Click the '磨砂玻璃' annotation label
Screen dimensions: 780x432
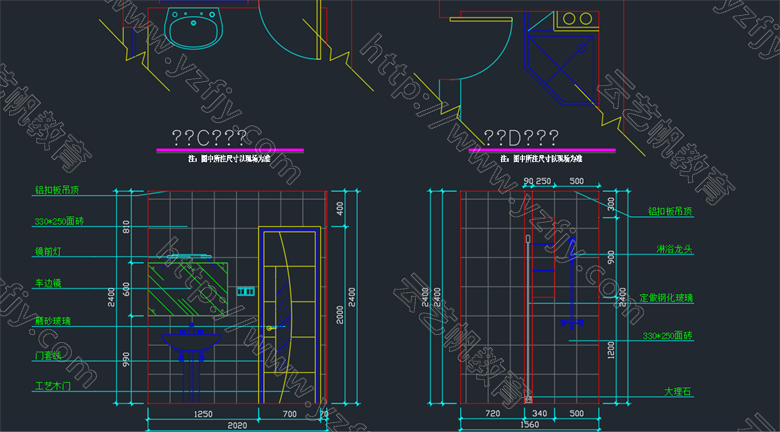pos(53,322)
